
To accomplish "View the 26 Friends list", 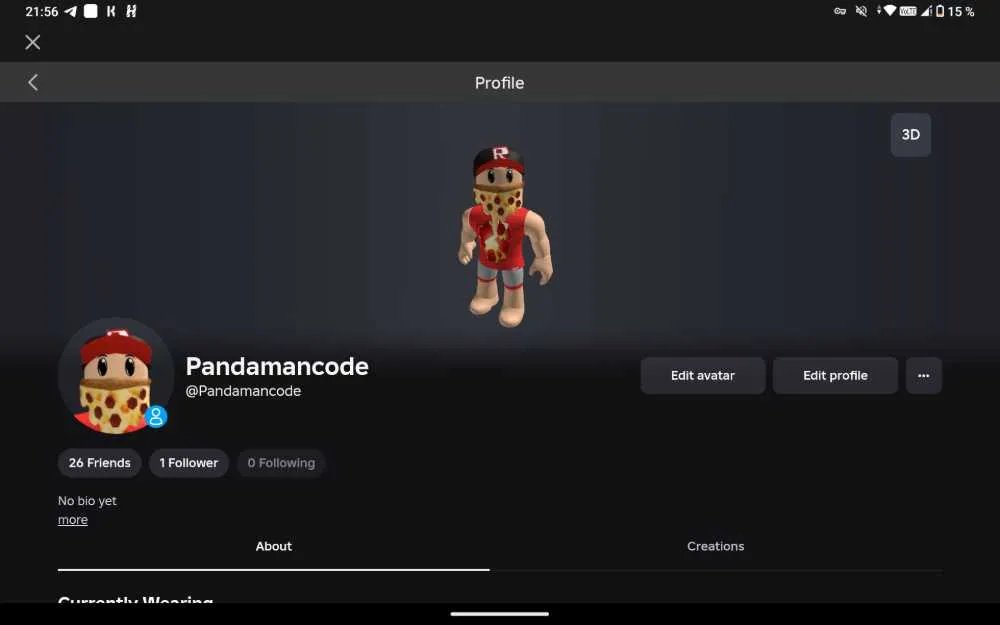I will (x=99, y=463).
